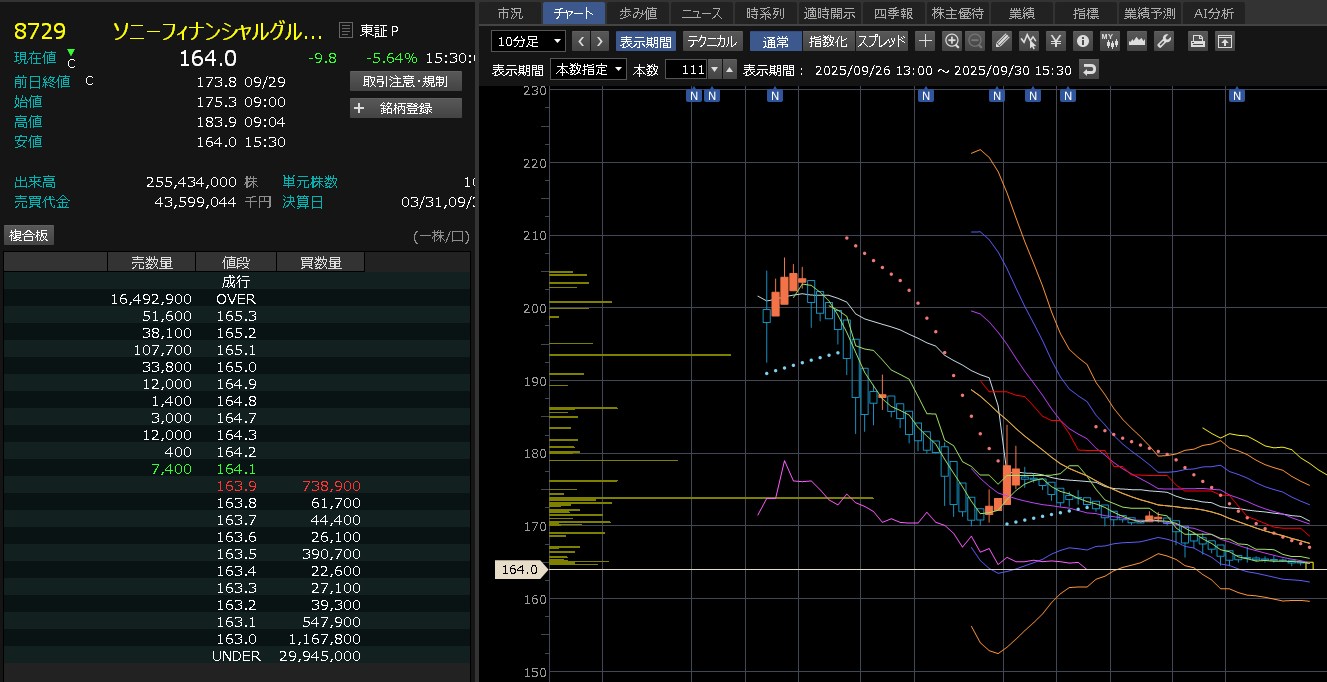Decrease bar count with down stepper arrow
Screen dimensions: 1327x682
coord(713,69)
